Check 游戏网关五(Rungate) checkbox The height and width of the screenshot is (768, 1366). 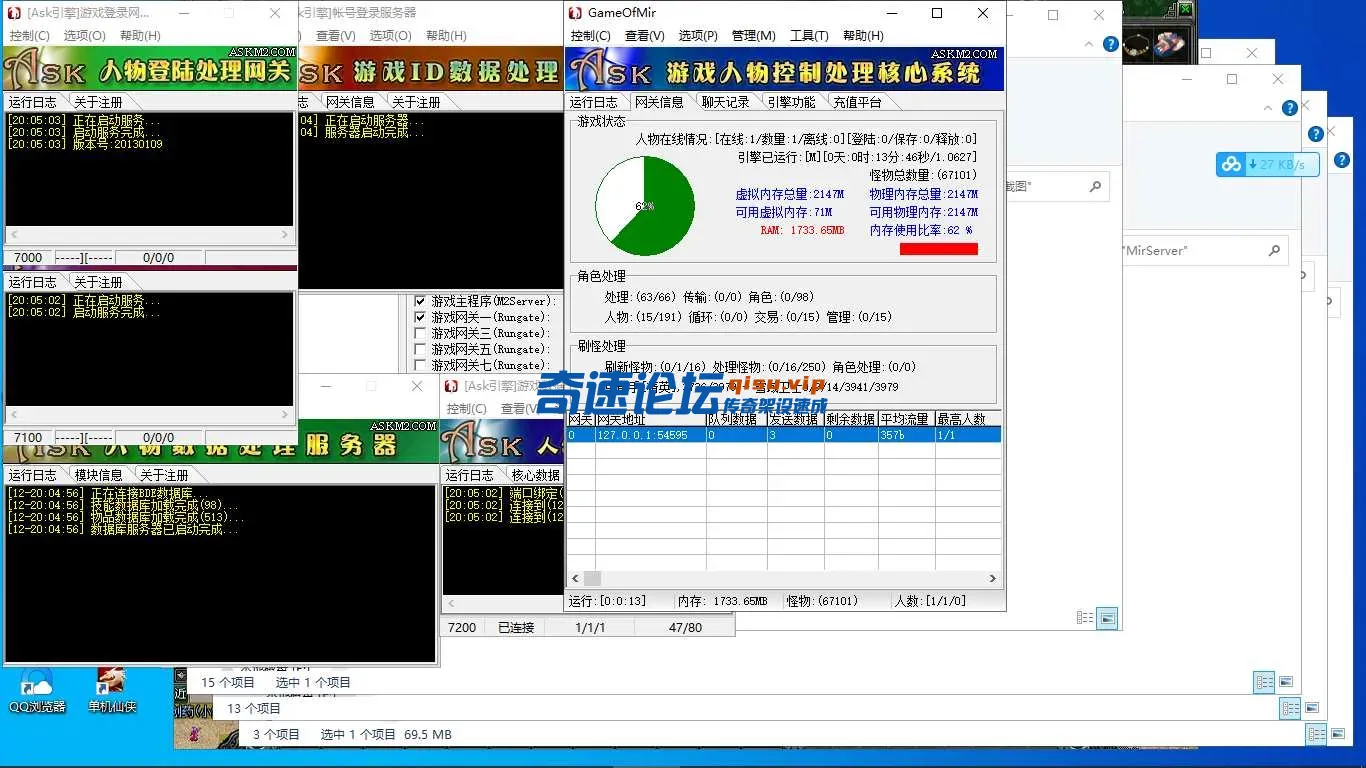click(x=420, y=349)
